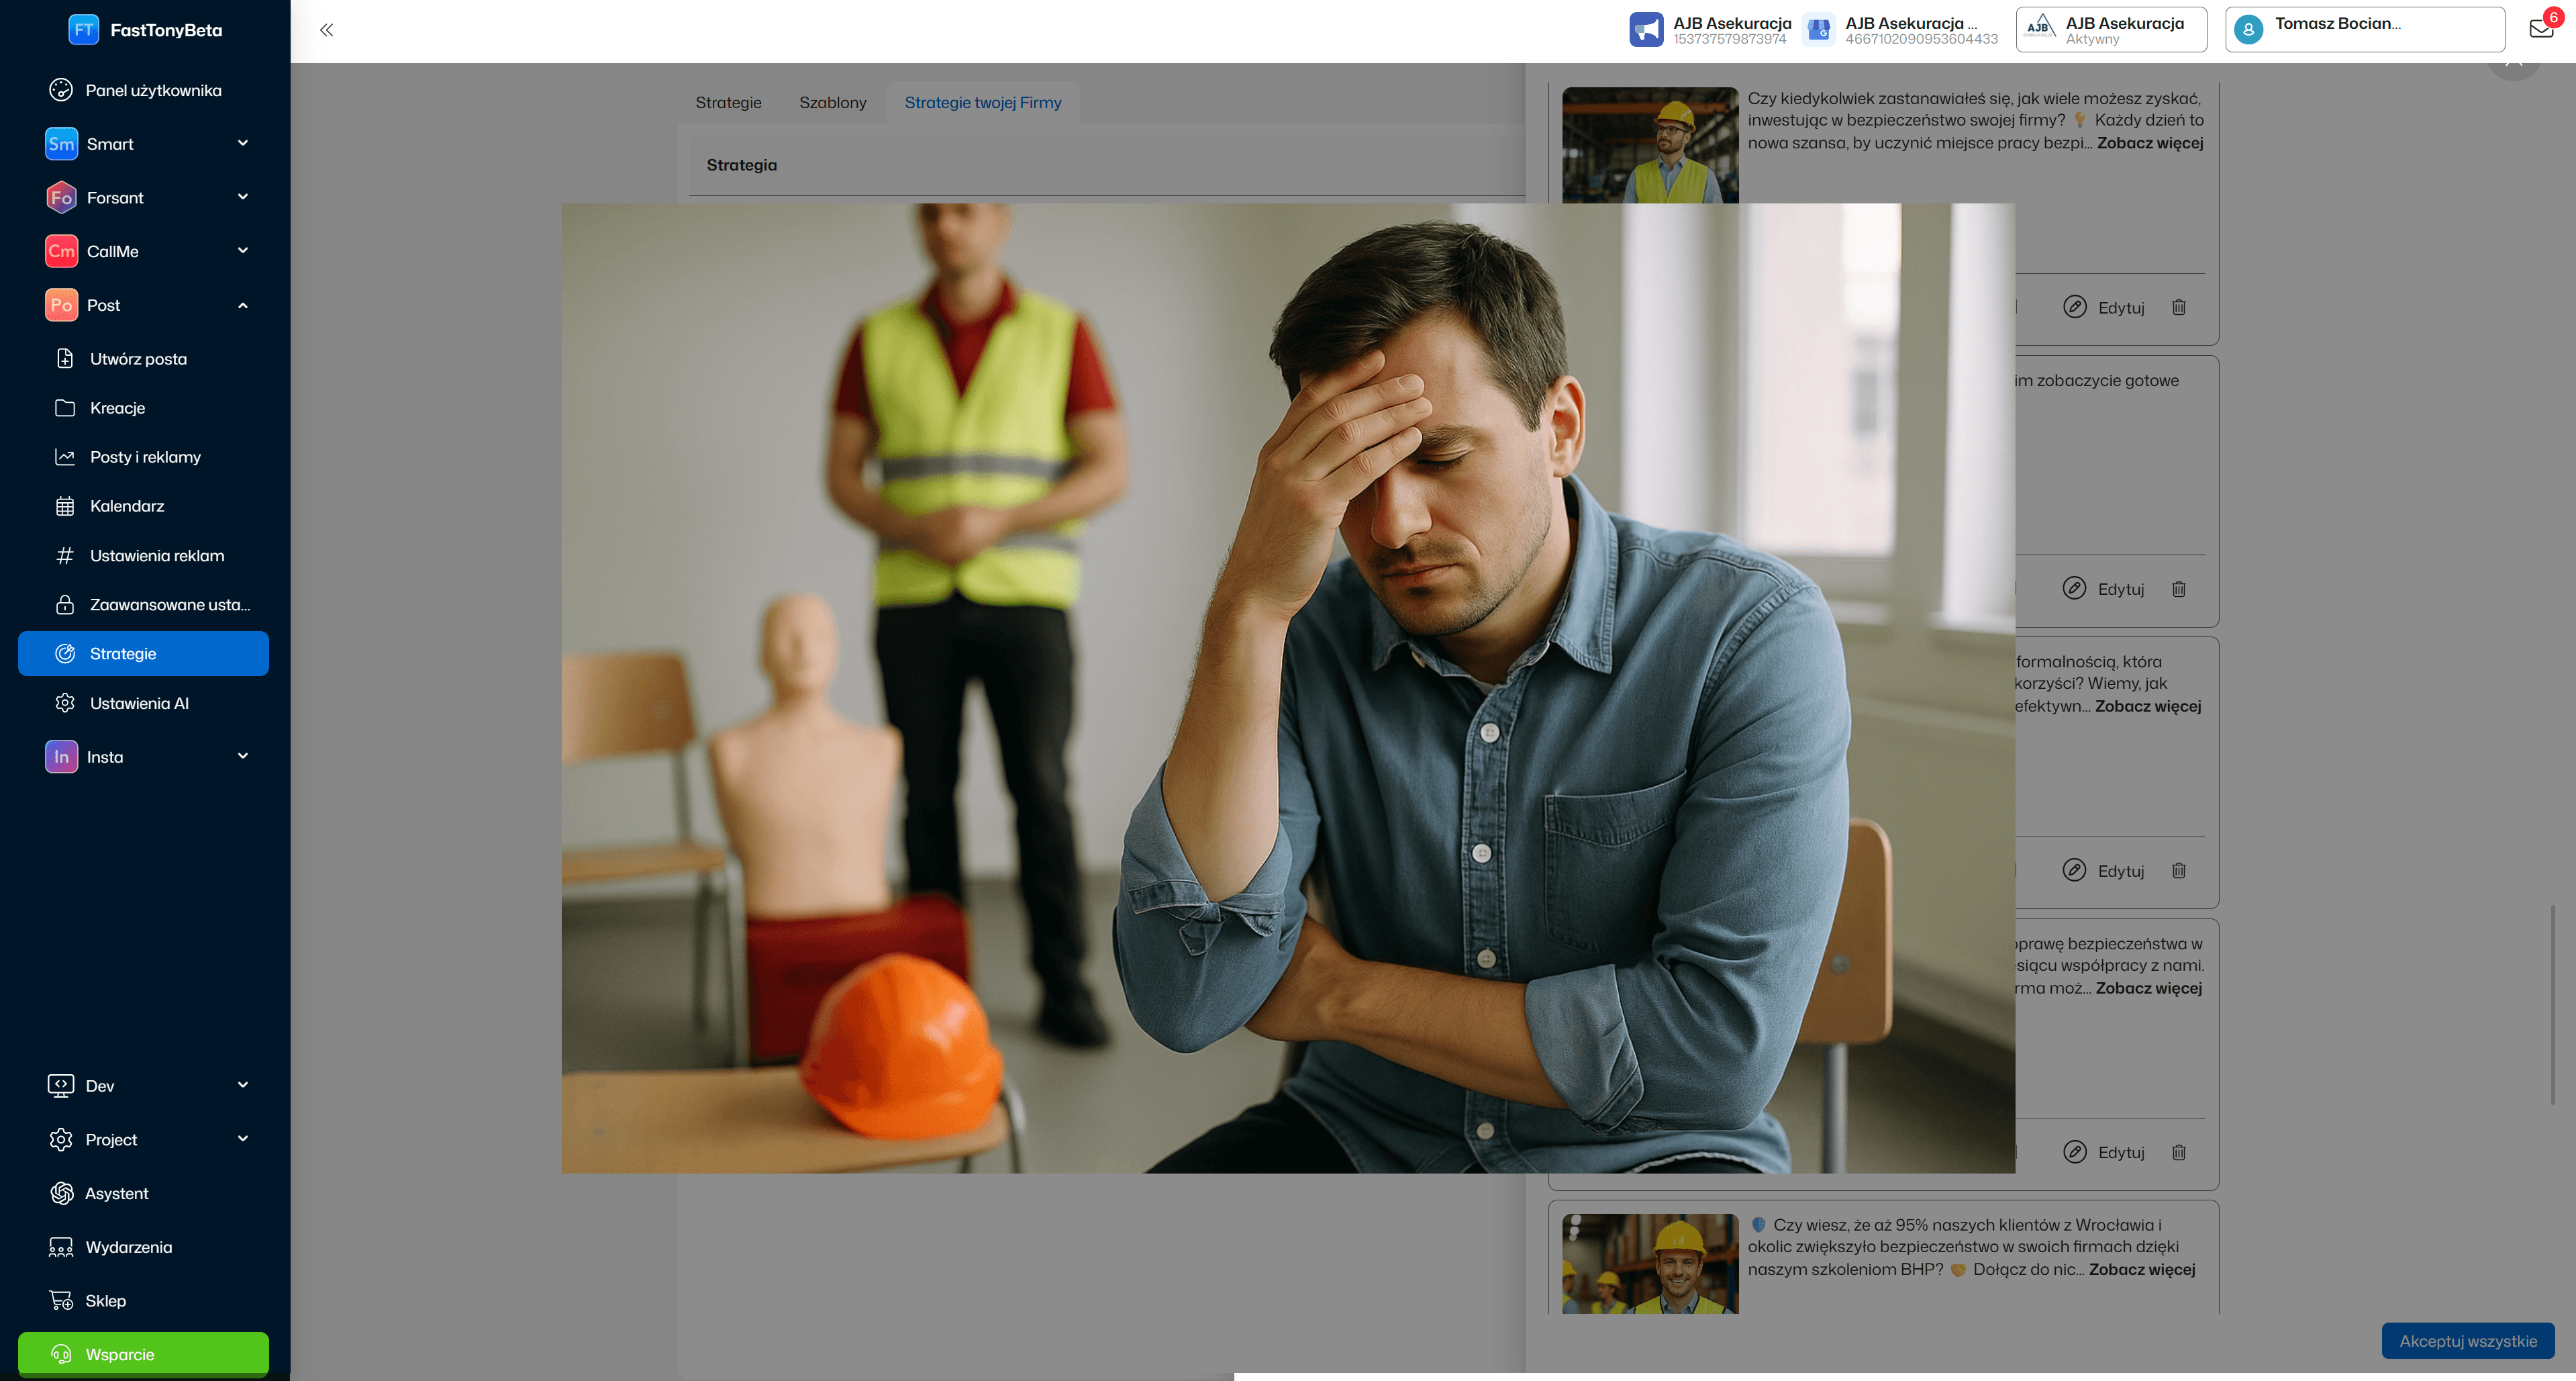Click the AJB Asekuracja ad account megaphone icon
The width and height of the screenshot is (2576, 1381).
tap(1646, 30)
